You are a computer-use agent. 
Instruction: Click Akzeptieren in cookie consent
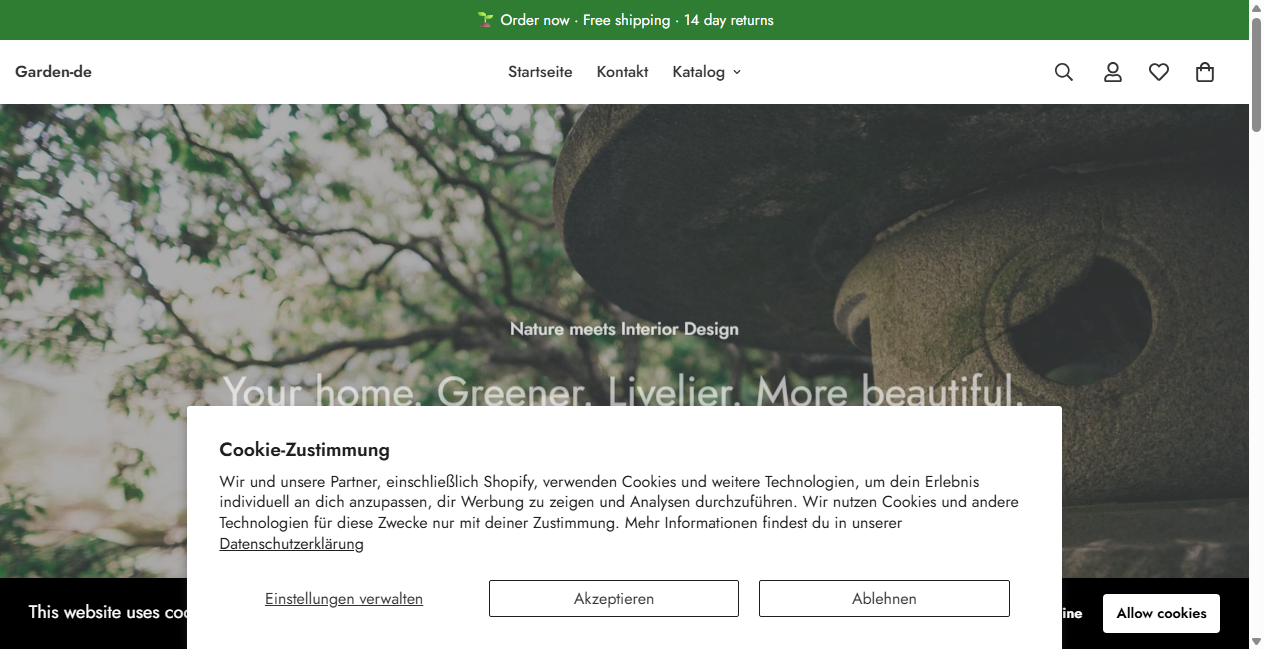pyautogui.click(x=614, y=599)
